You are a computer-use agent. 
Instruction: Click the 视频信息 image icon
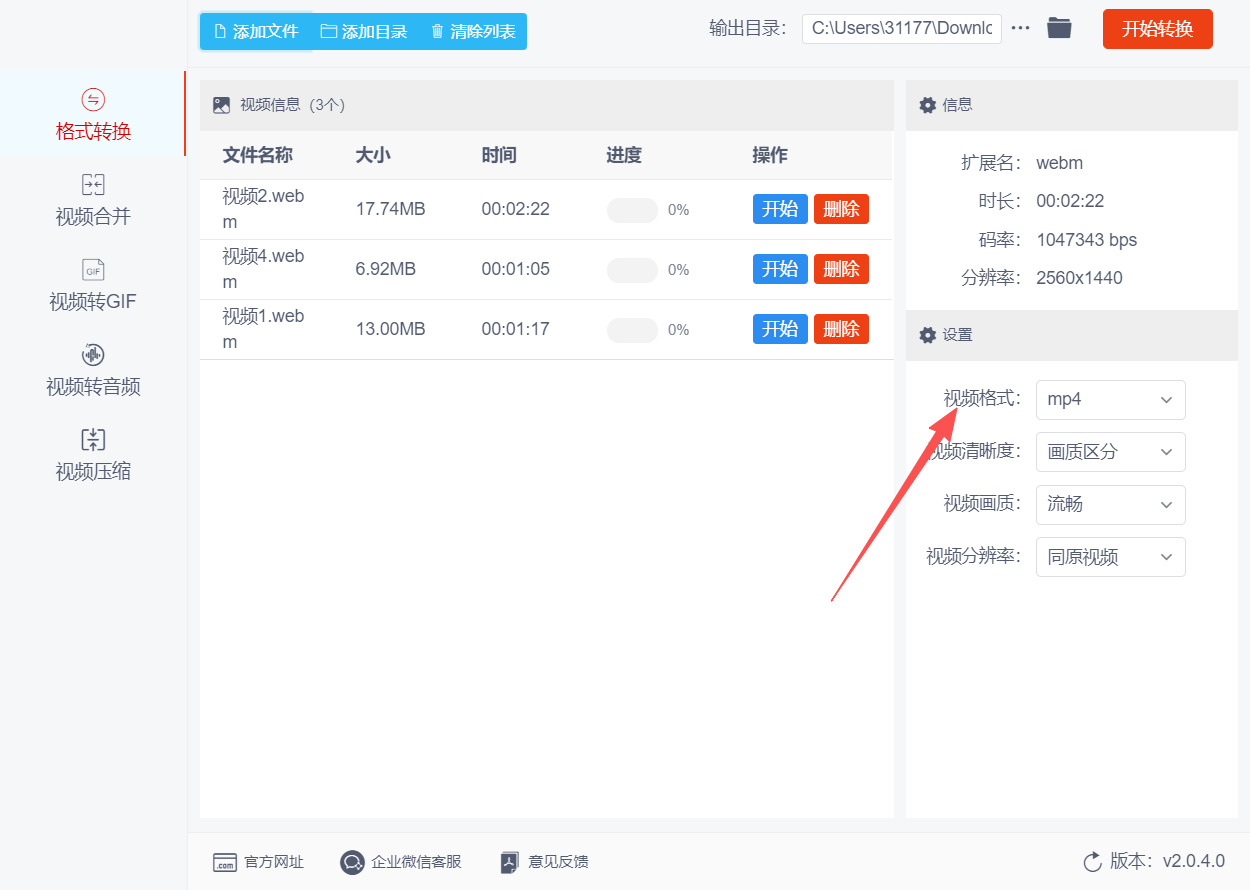pyautogui.click(x=221, y=105)
